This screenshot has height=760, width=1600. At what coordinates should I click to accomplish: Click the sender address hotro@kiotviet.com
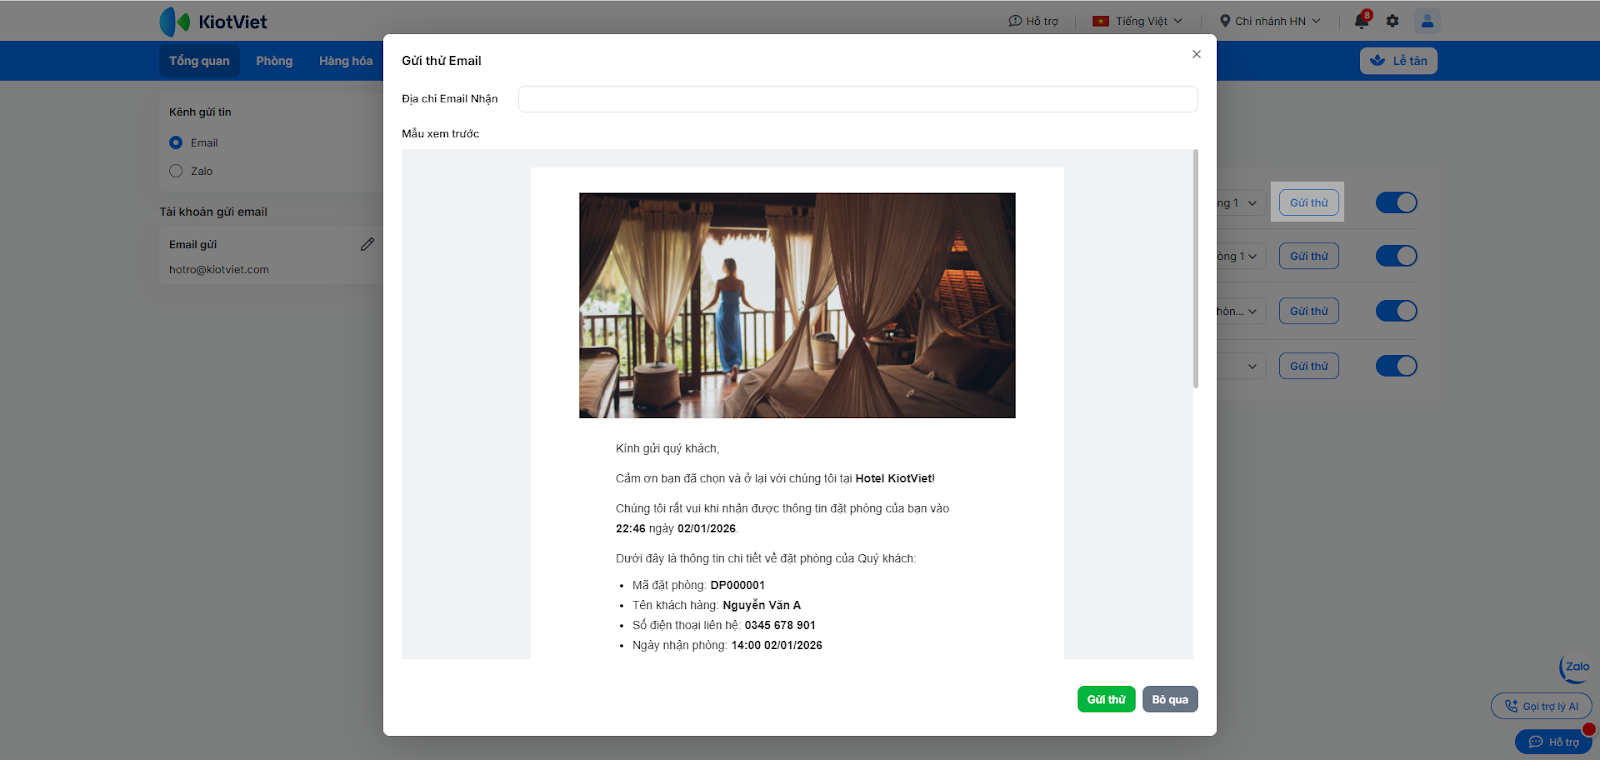(219, 270)
